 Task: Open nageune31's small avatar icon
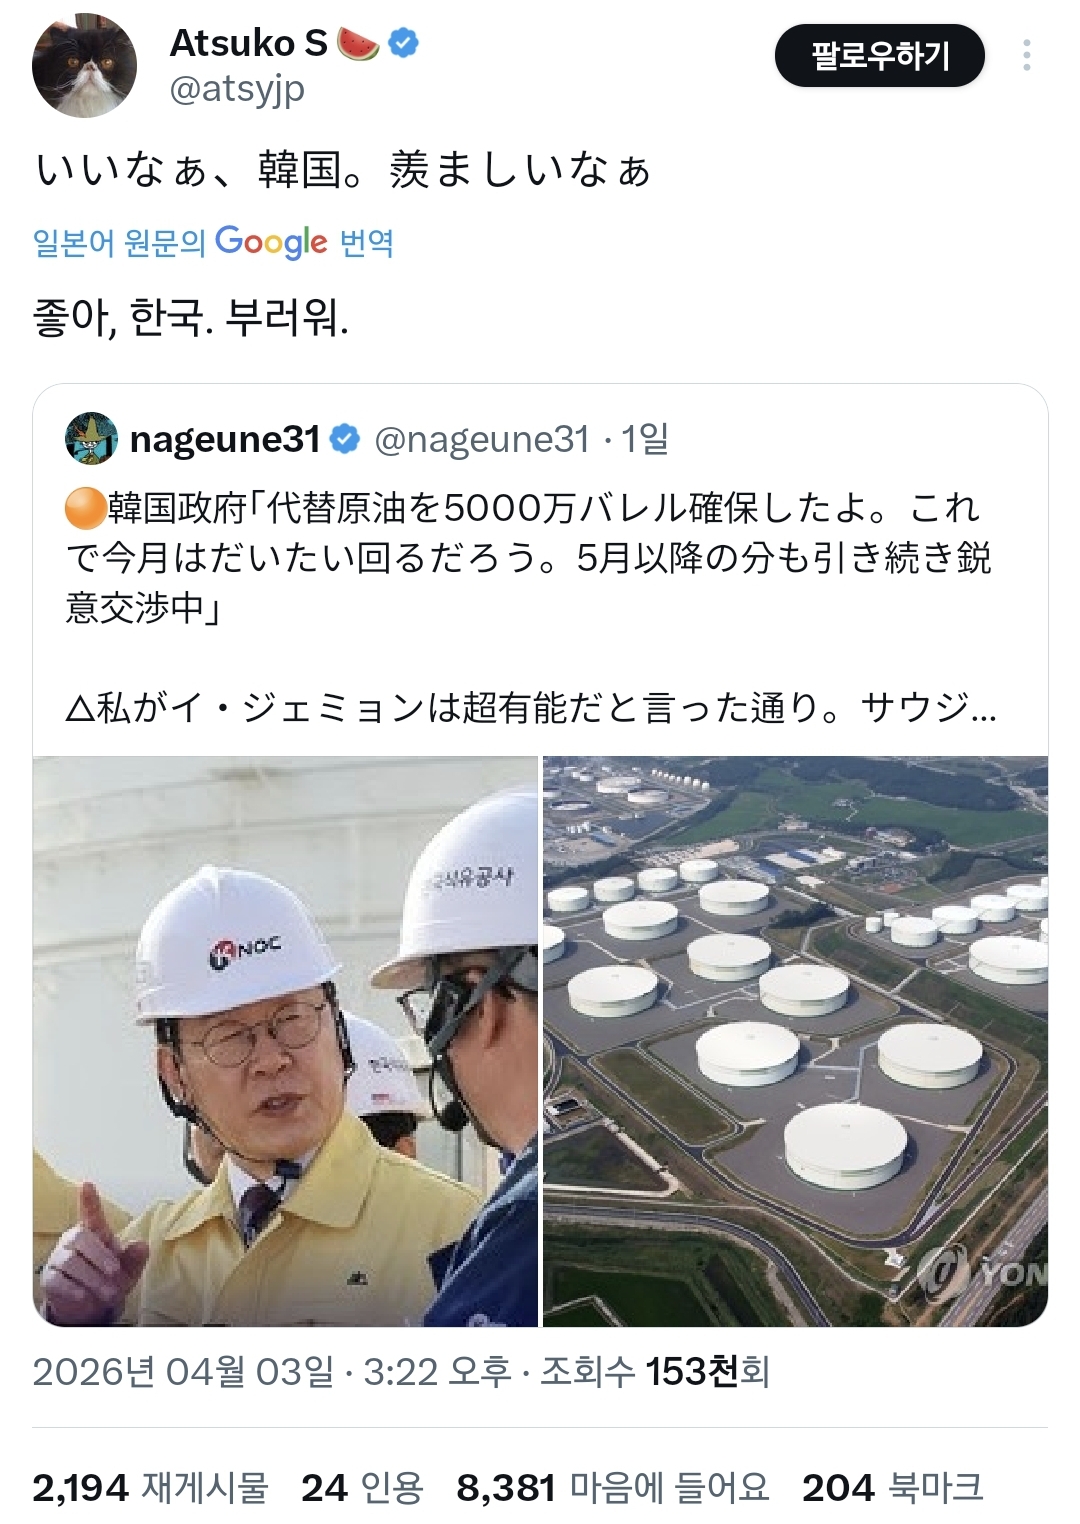click(x=91, y=438)
